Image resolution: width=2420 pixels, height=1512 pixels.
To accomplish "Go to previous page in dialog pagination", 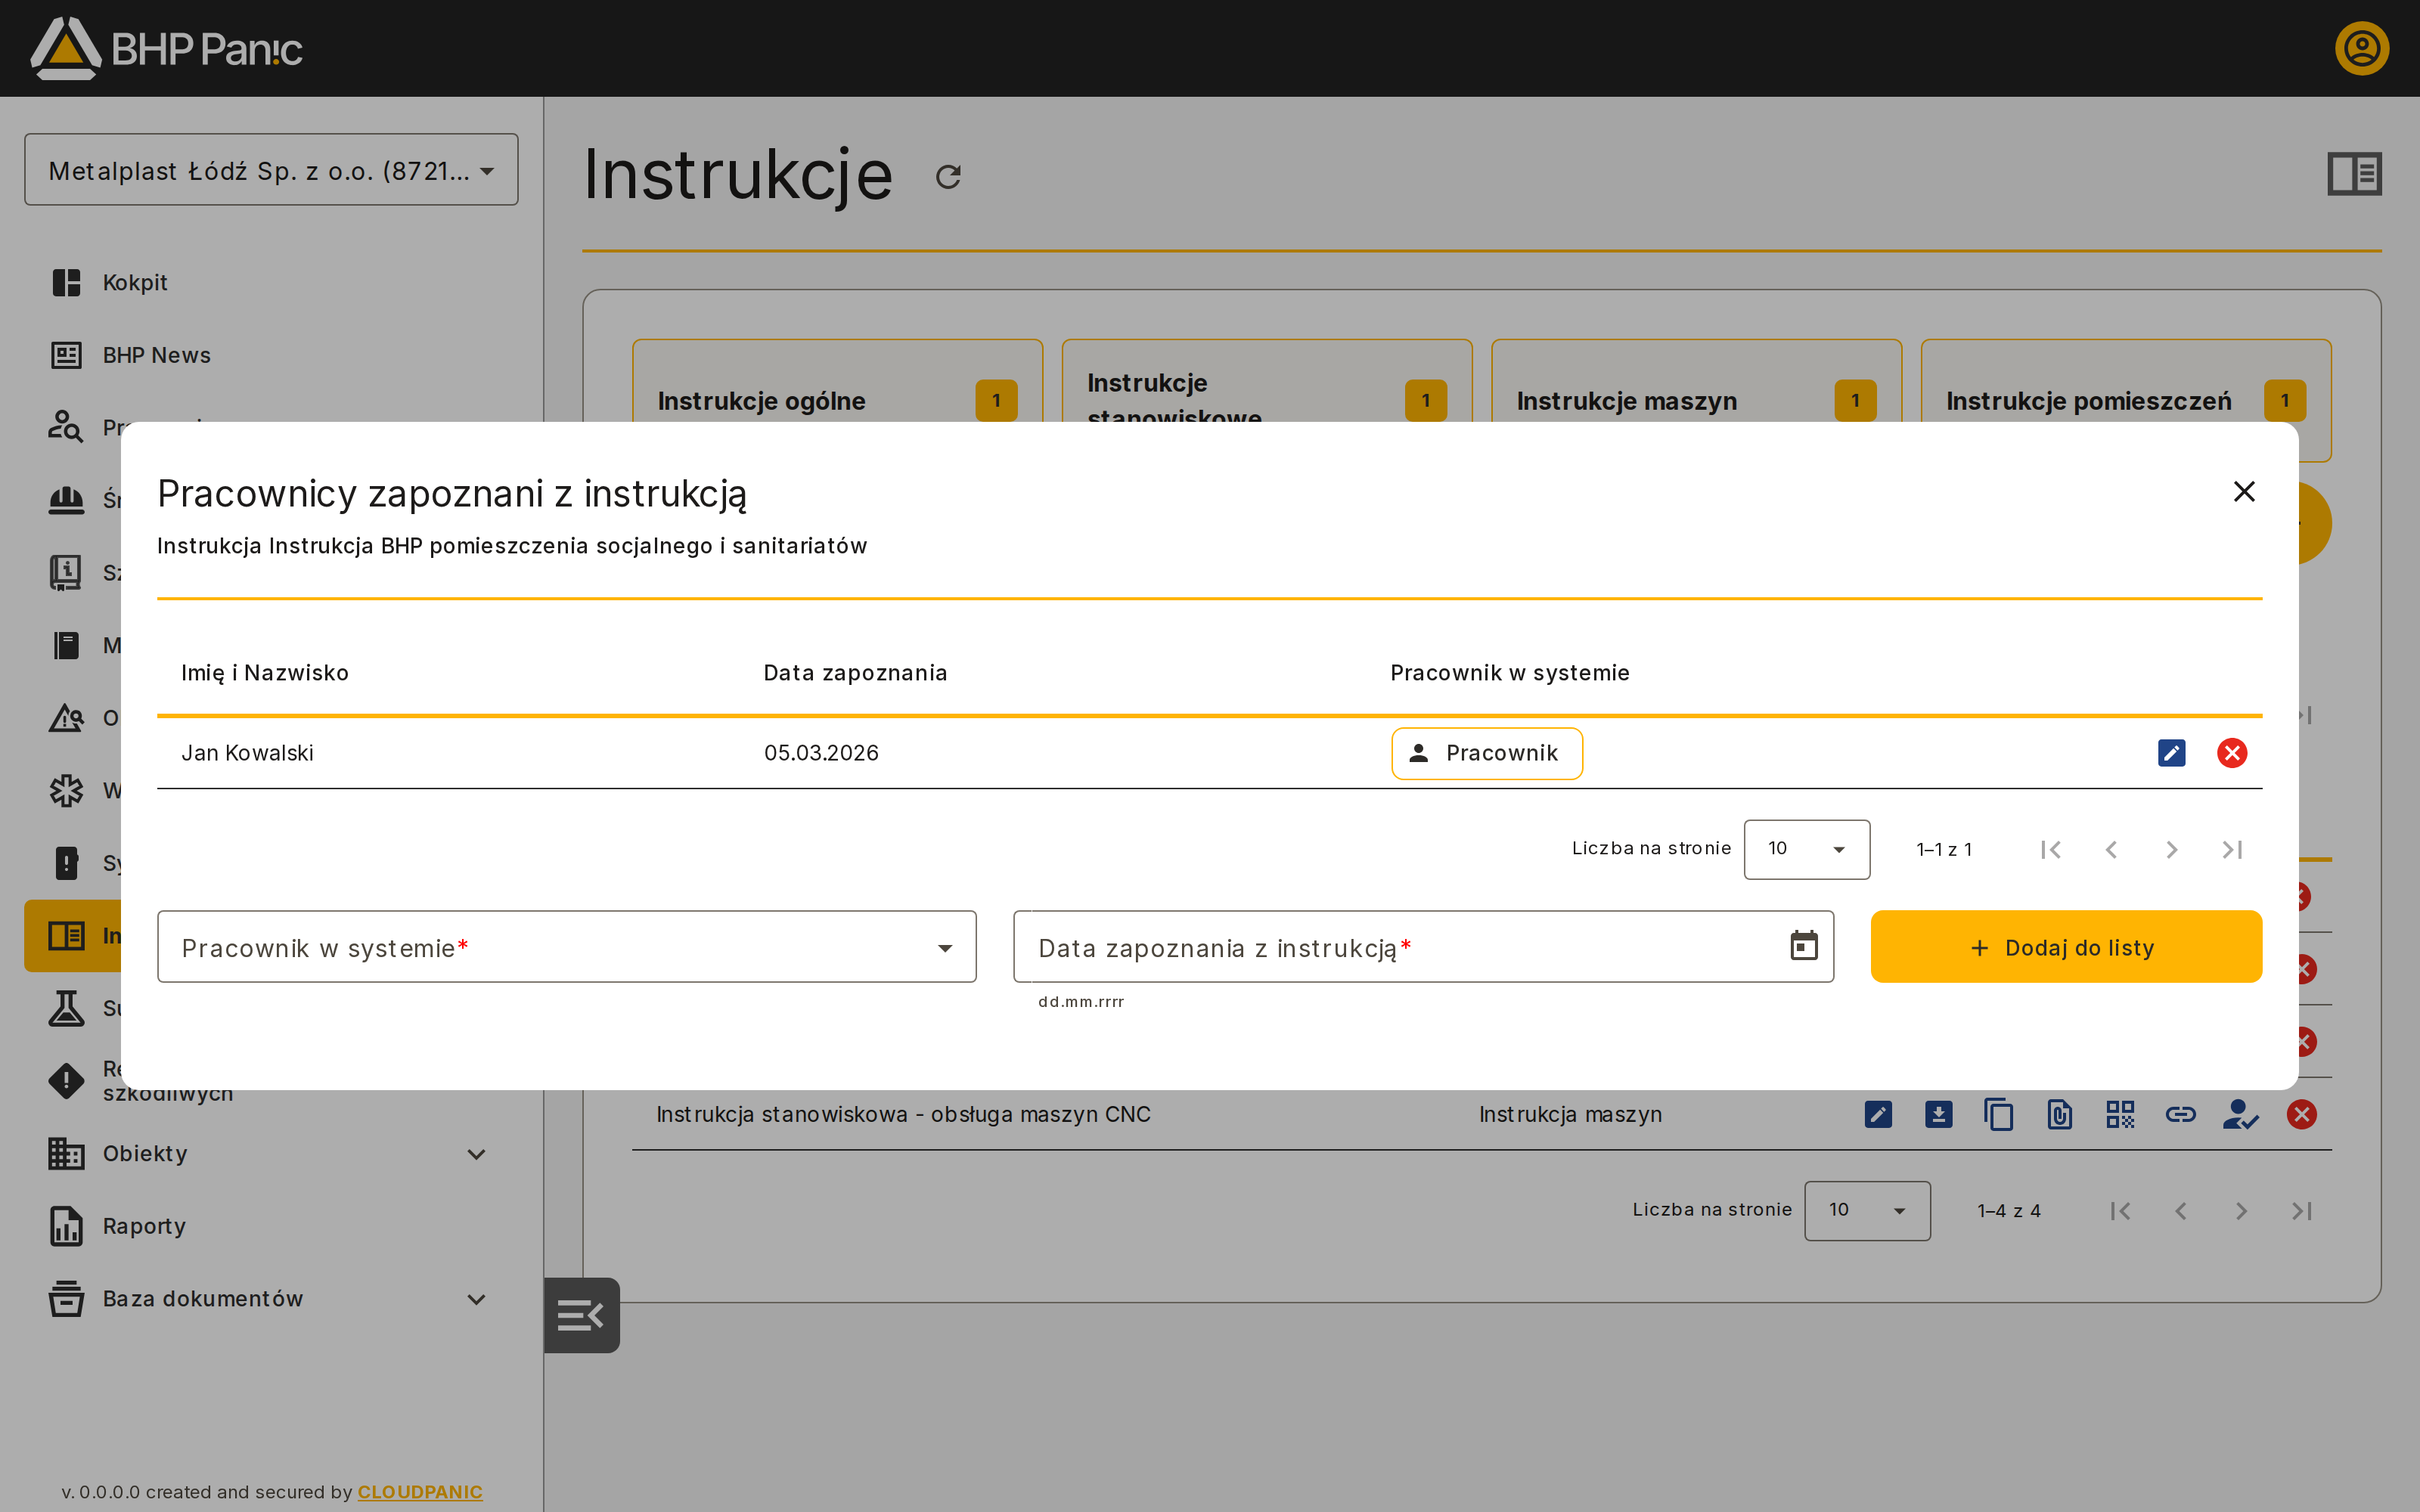I will [2111, 850].
